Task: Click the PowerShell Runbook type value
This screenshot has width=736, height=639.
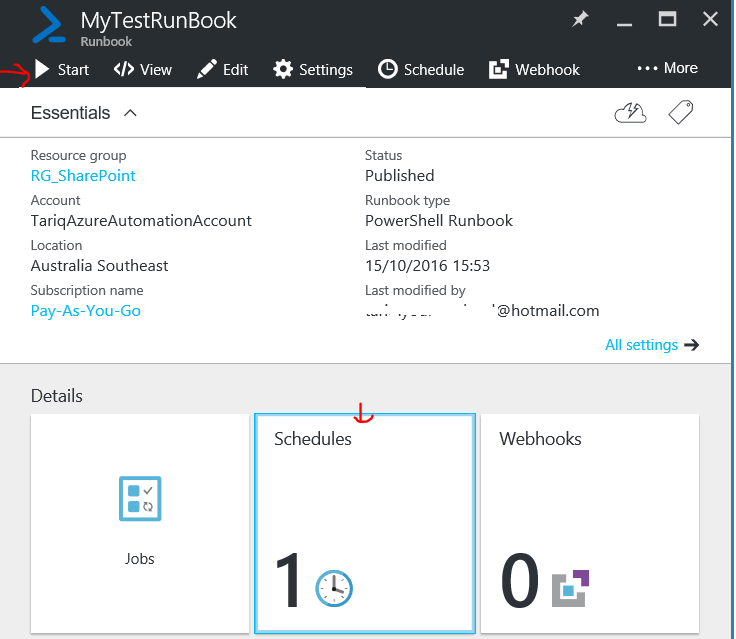Action: 439,221
